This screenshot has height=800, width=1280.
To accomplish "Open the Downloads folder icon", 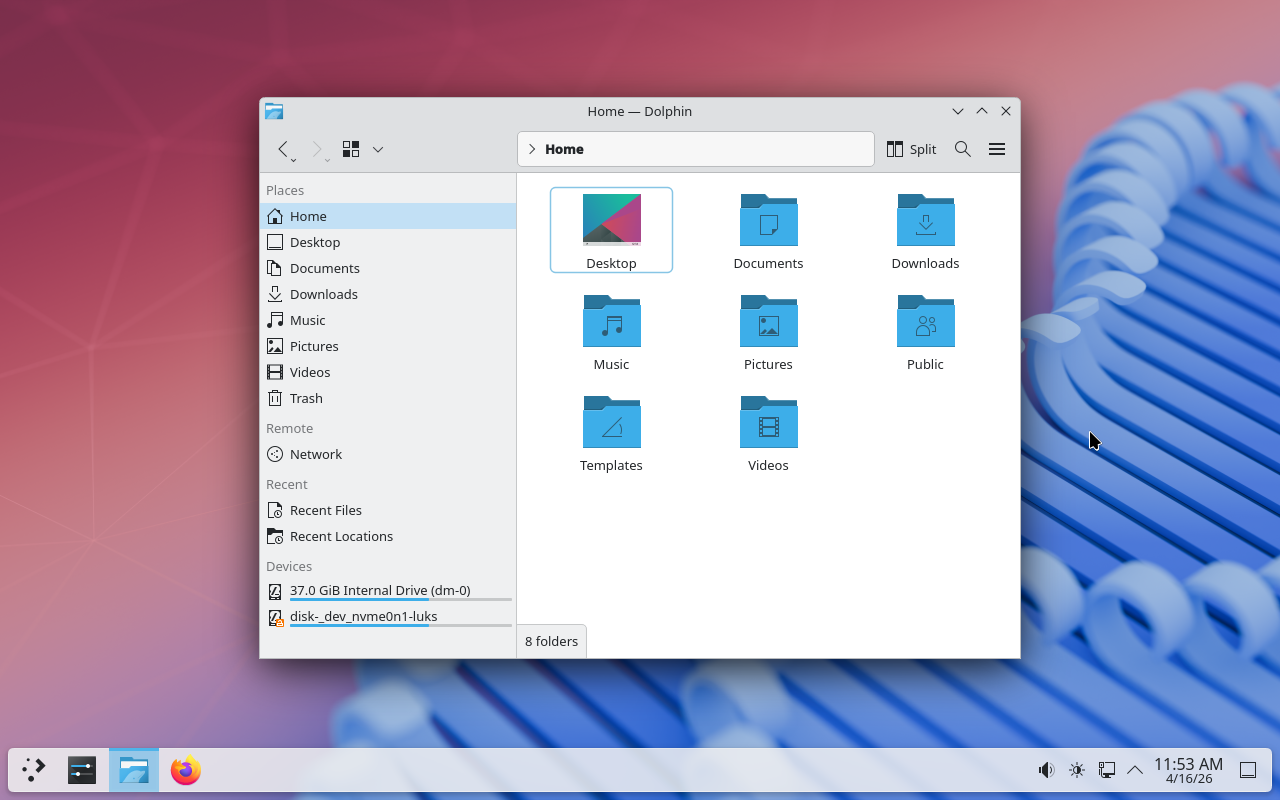I will [x=925, y=221].
